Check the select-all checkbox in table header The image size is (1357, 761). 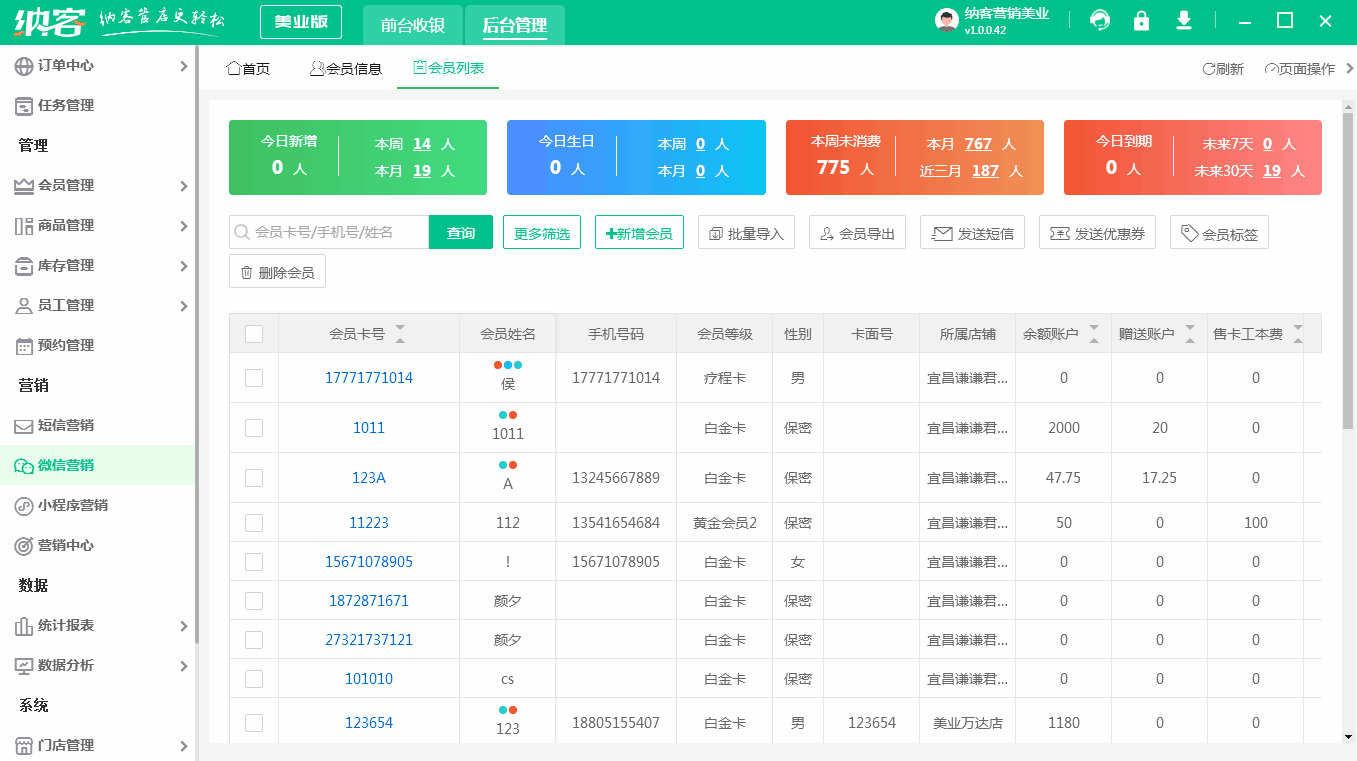click(x=253, y=333)
